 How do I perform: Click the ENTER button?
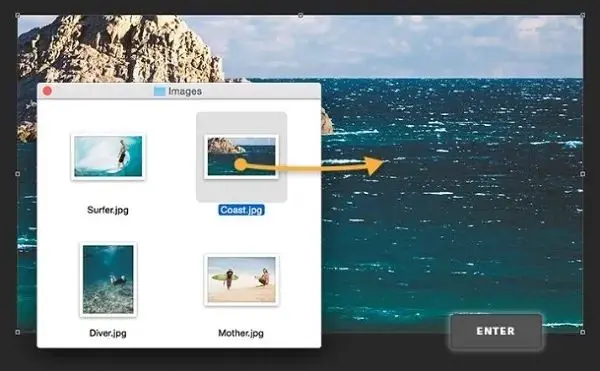[x=496, y=331]
